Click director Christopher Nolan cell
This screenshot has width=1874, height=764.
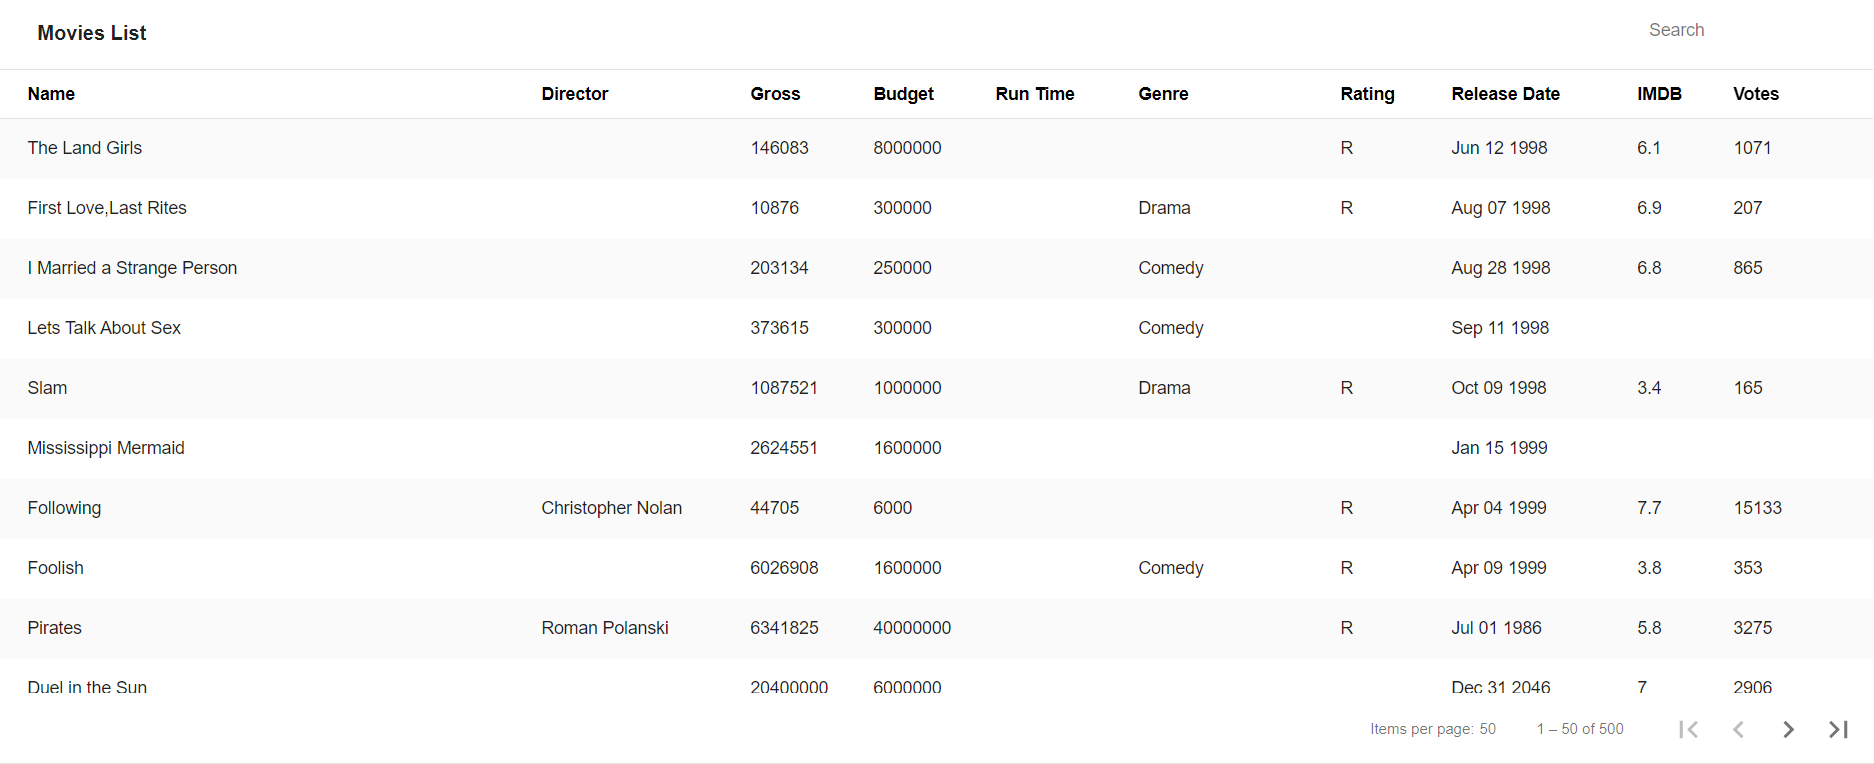(612, 508)
